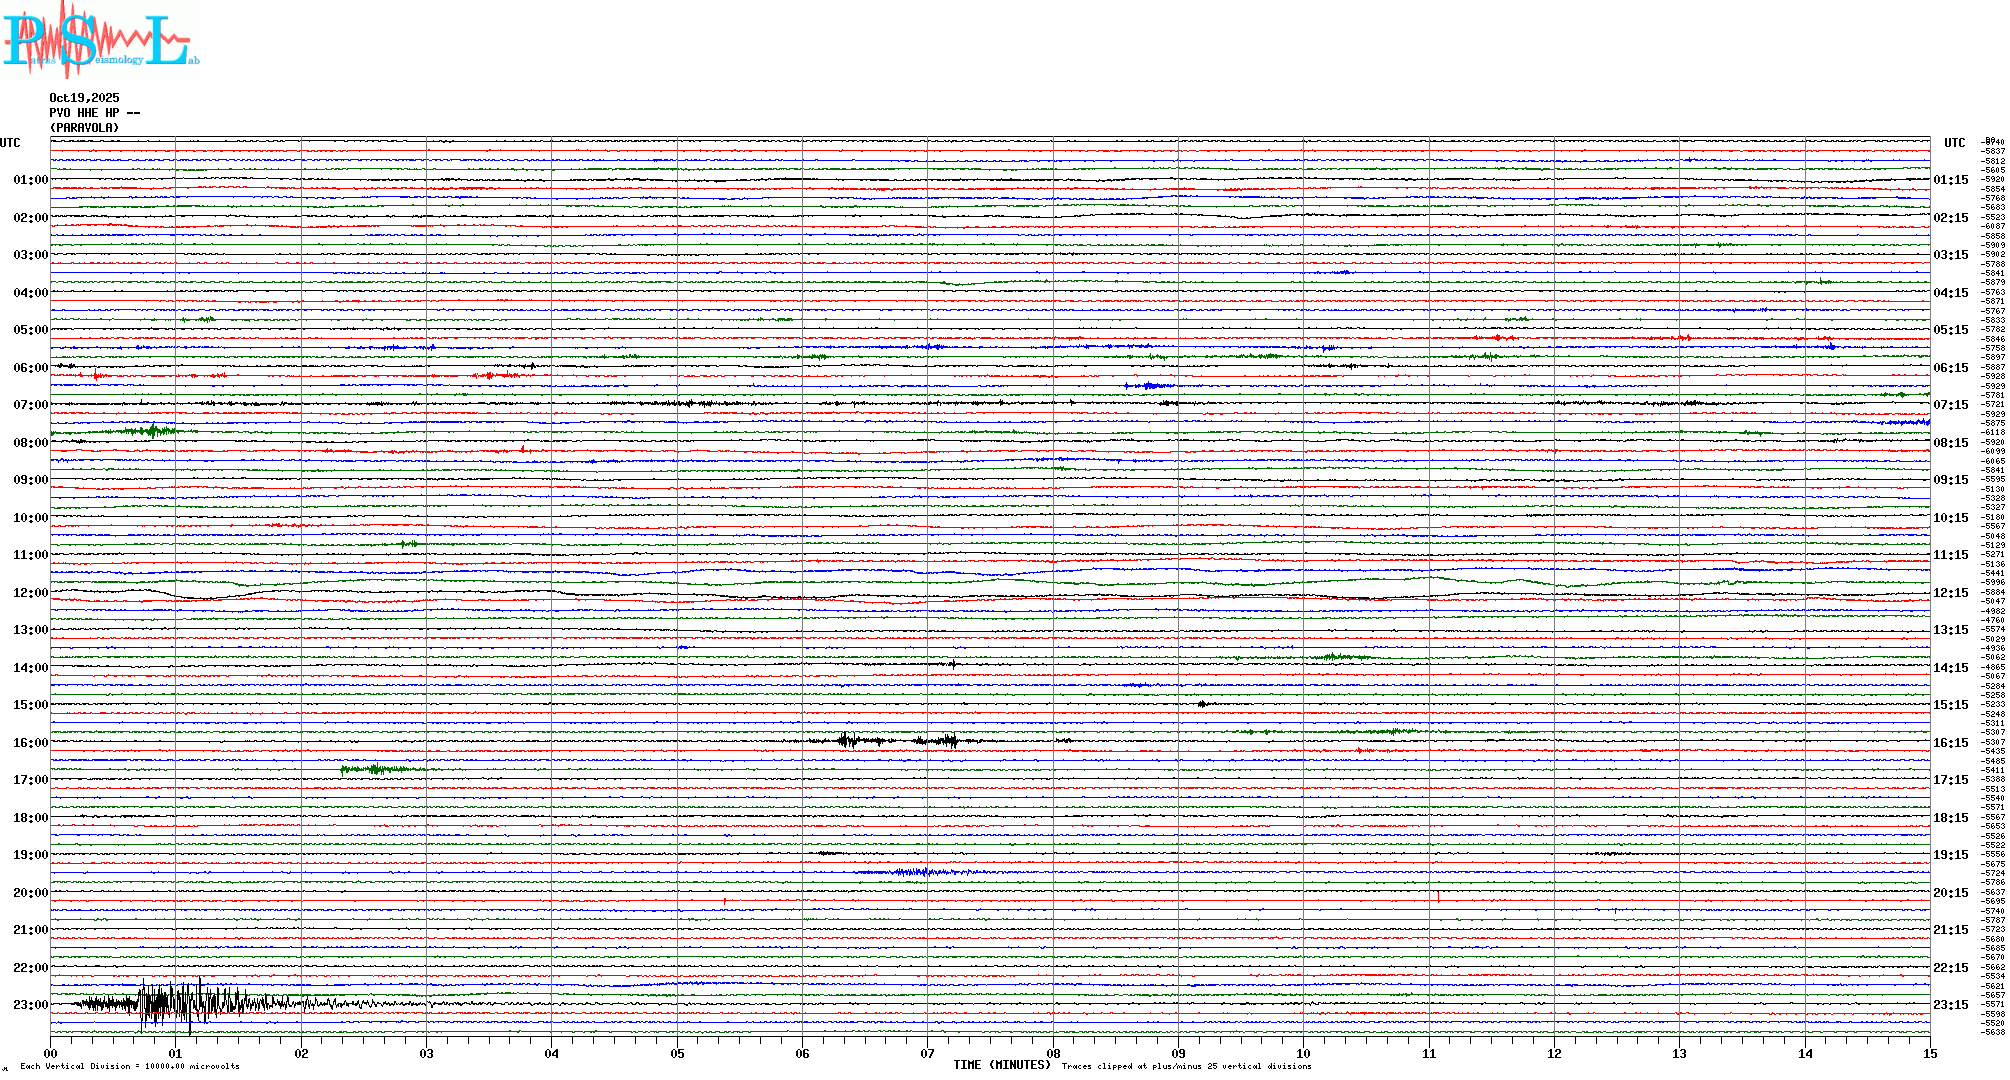Click the (PARAVOLA) station name text
2010x1080 pixels.
click(84, 128)
